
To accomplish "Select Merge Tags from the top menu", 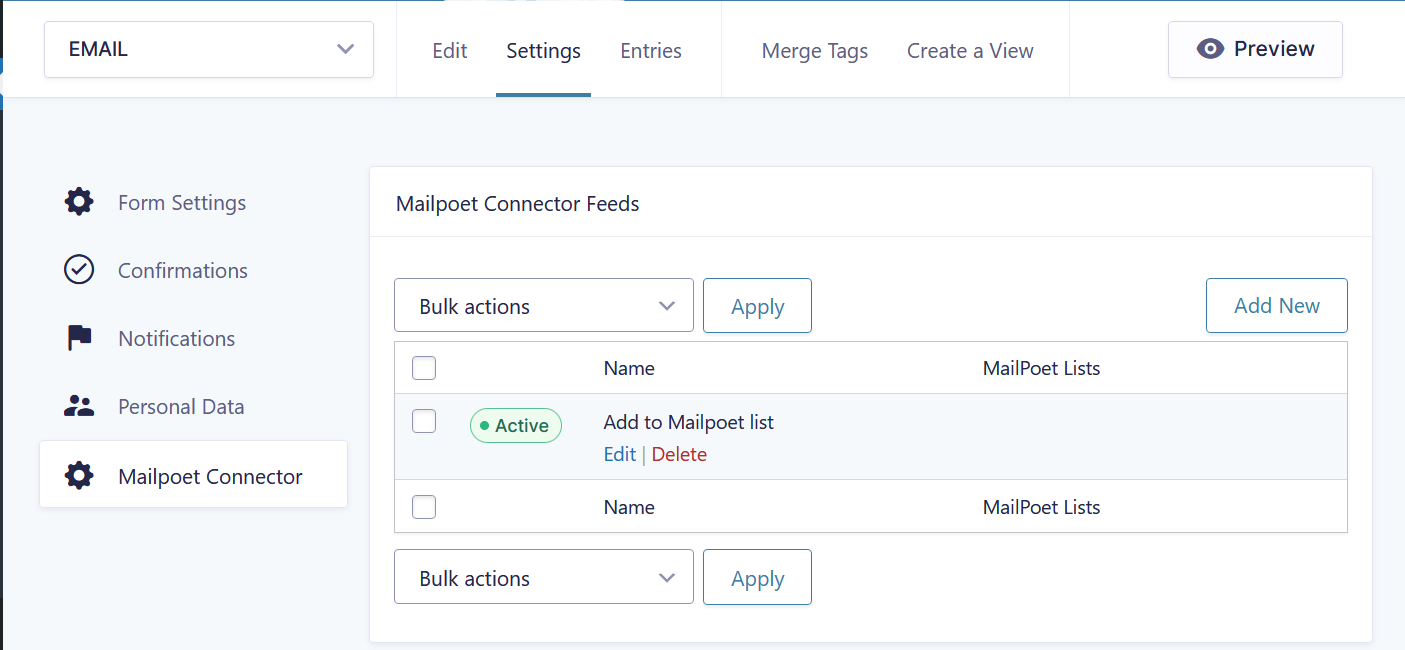I will 814,50.
